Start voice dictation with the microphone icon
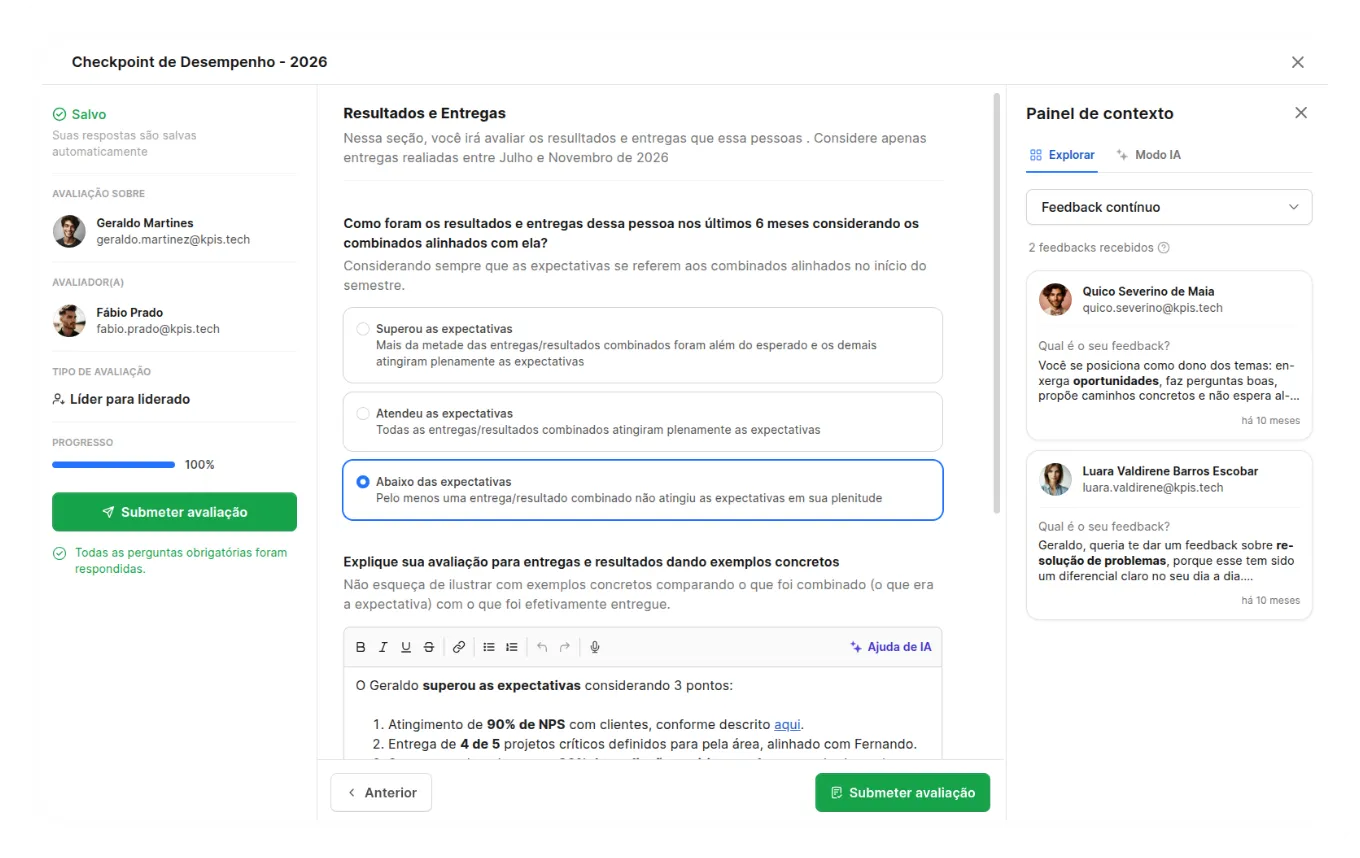 [x=595, y=647]
